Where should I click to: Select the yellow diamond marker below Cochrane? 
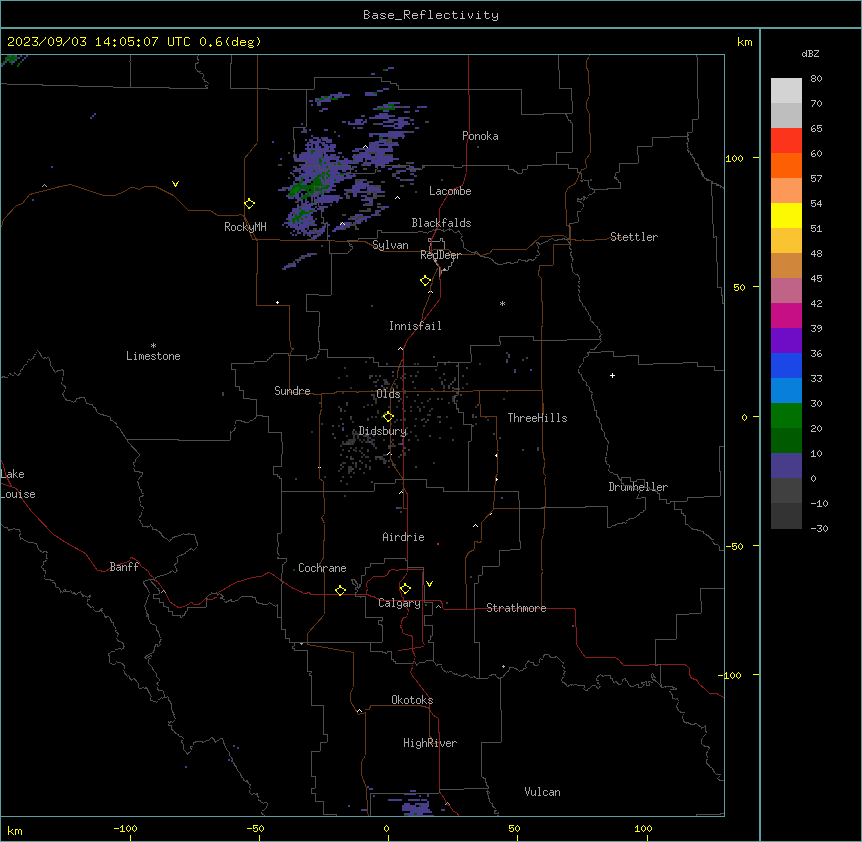coord(340,590)
